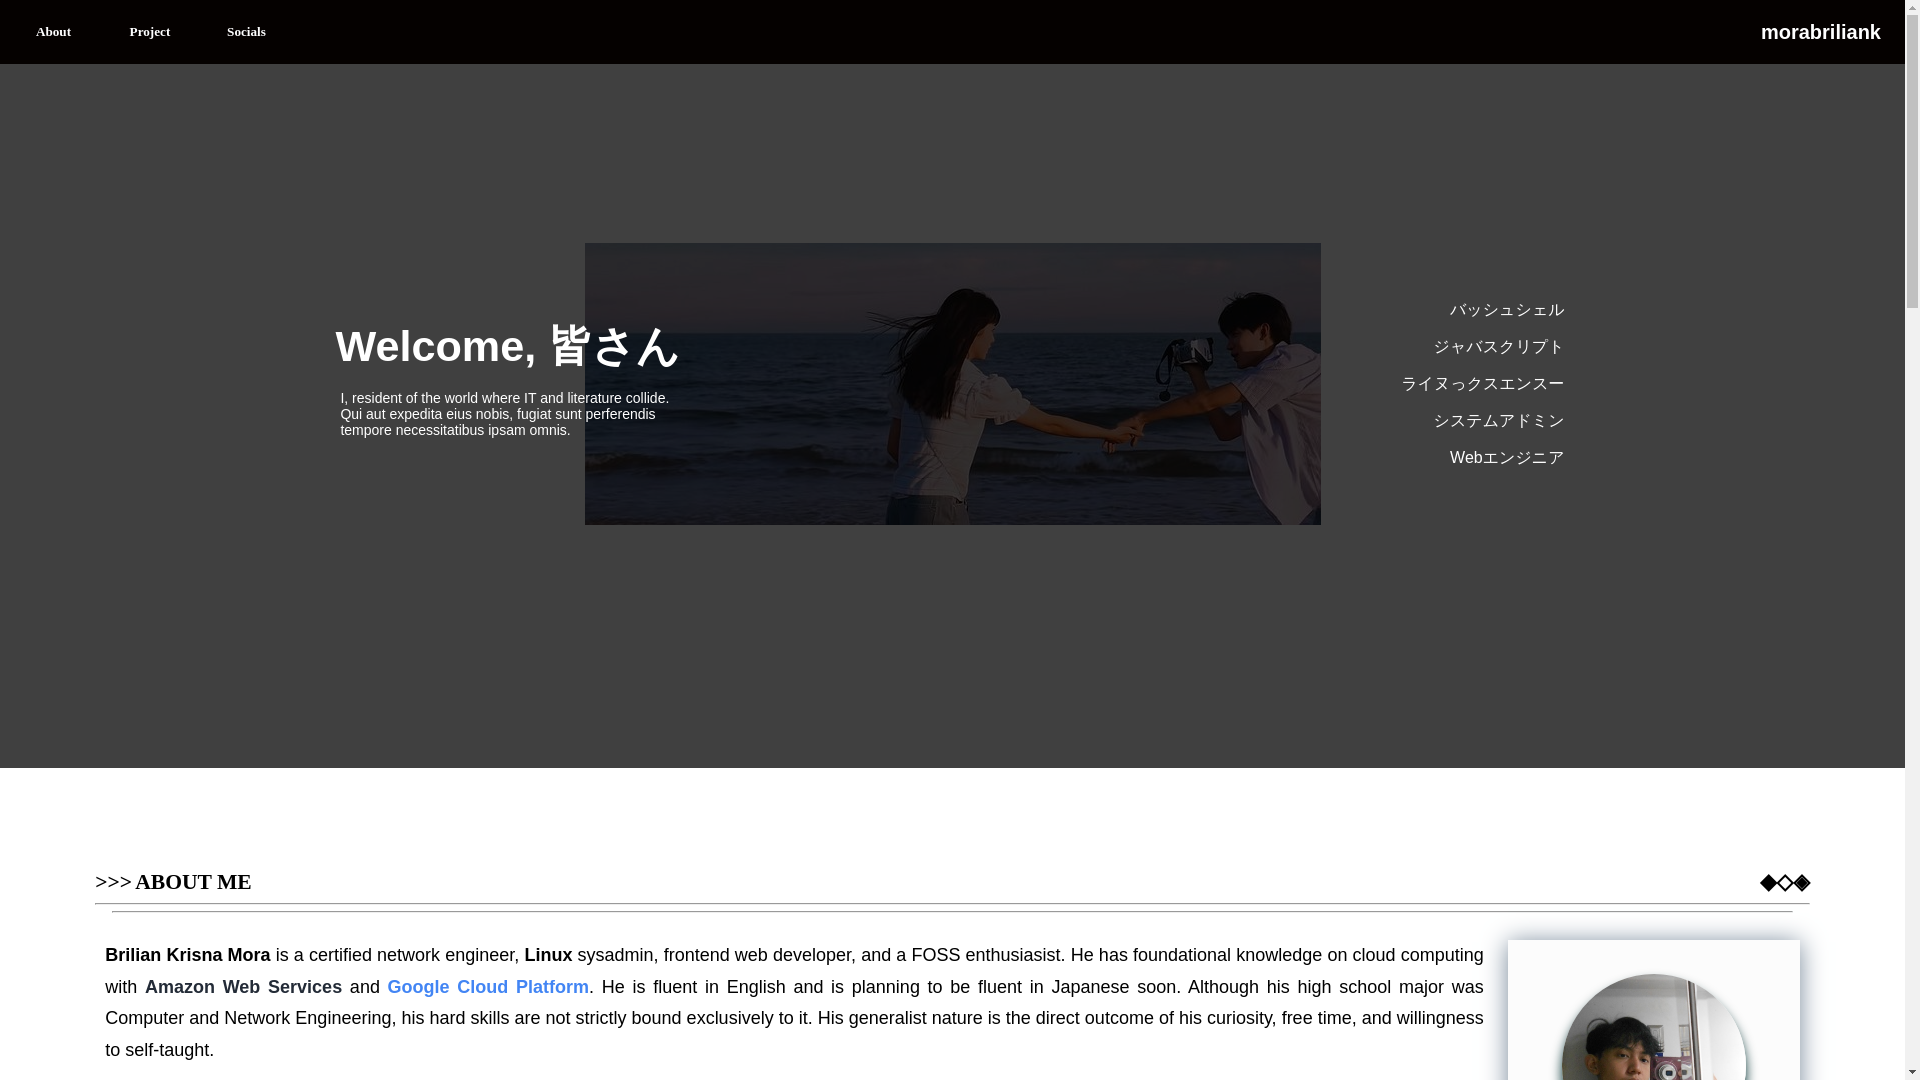Open the Socials nav item

click(x=246, y=32)
